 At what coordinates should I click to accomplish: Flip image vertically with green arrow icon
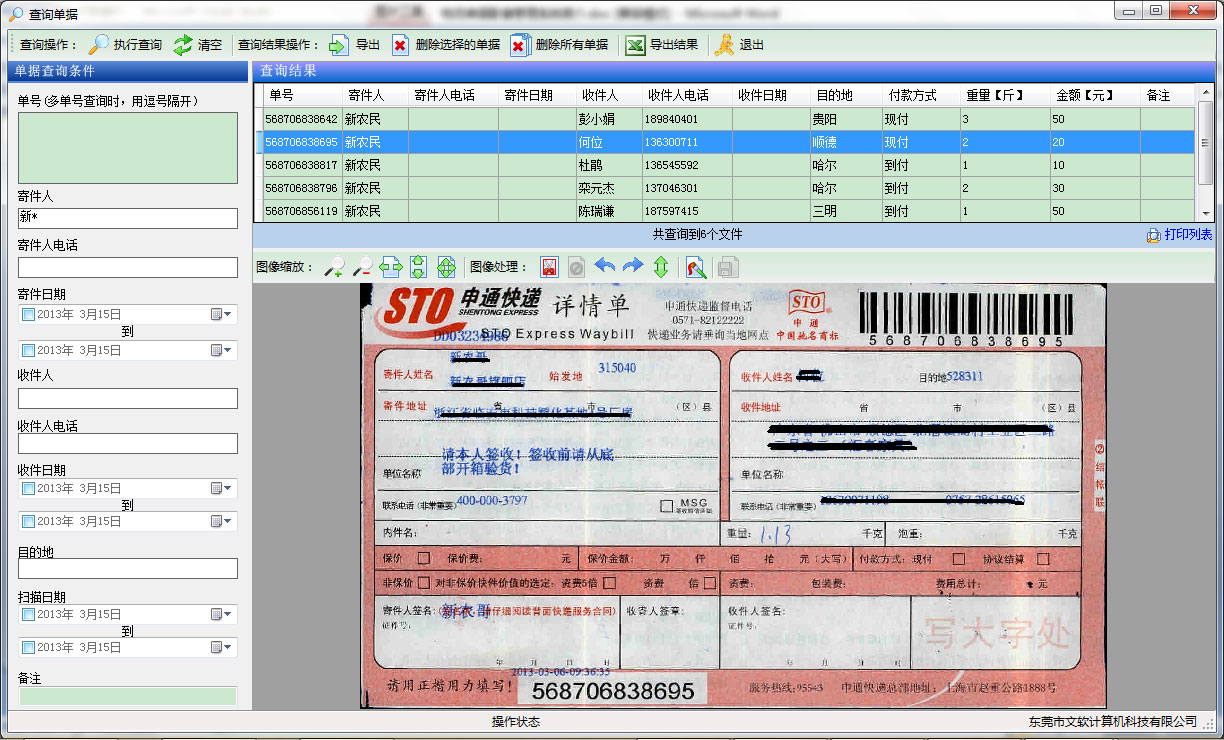[x=661, y=267]
